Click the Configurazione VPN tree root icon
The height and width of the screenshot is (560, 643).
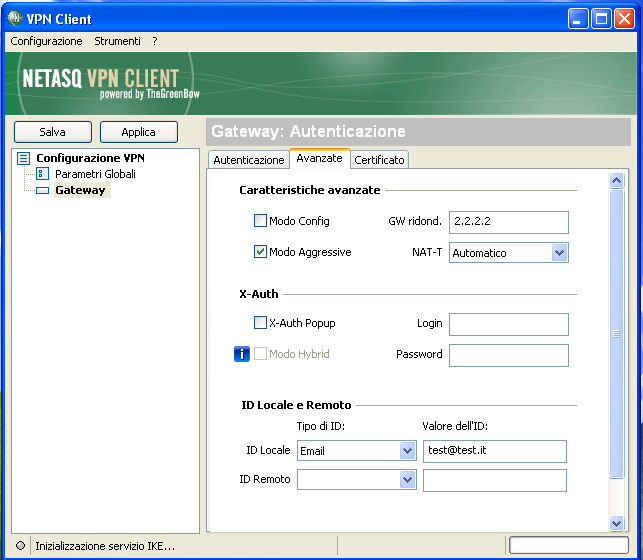(x=23, y=158)
